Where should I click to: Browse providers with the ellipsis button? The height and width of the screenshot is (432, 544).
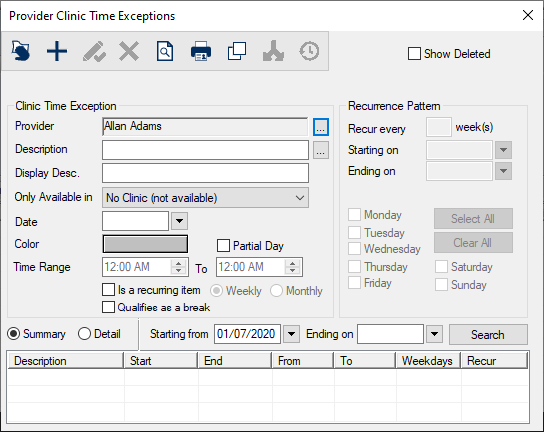pyautogui.click(x=321, y=127)
